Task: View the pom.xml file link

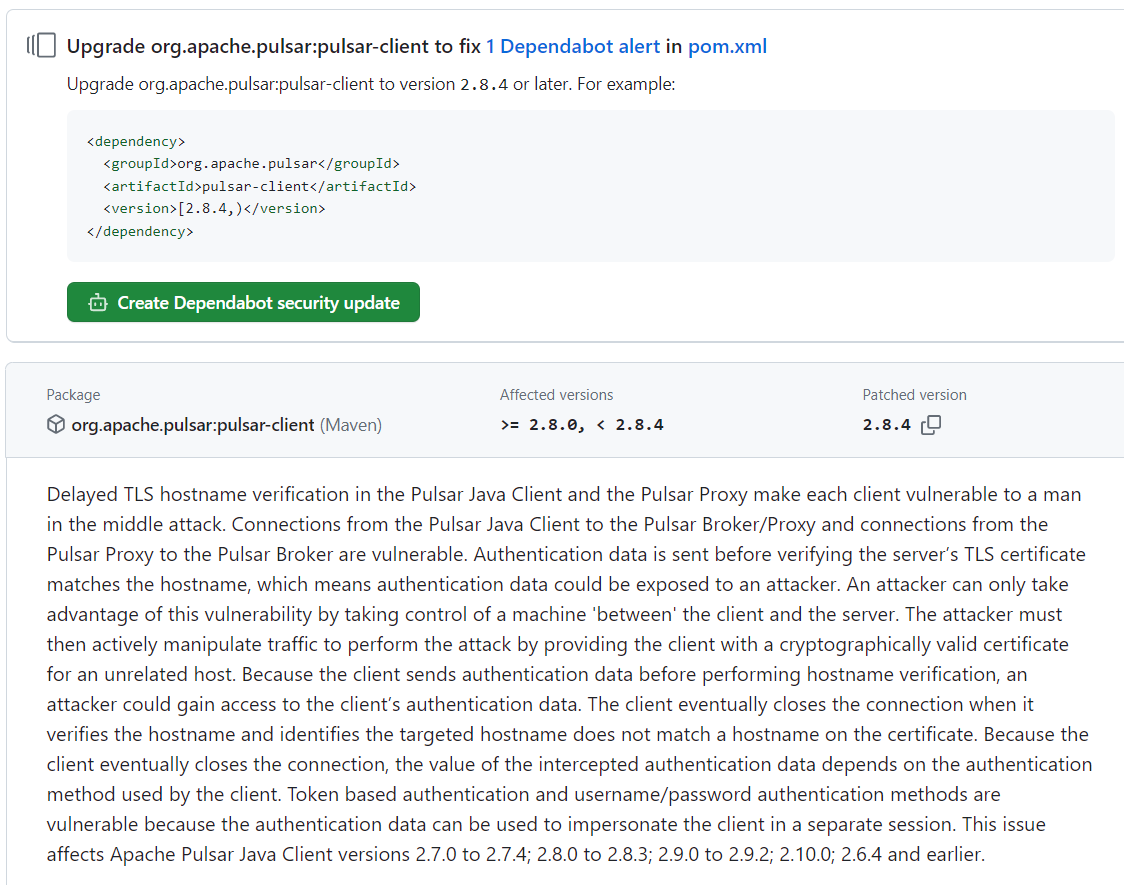Action: tap(727, 46)
